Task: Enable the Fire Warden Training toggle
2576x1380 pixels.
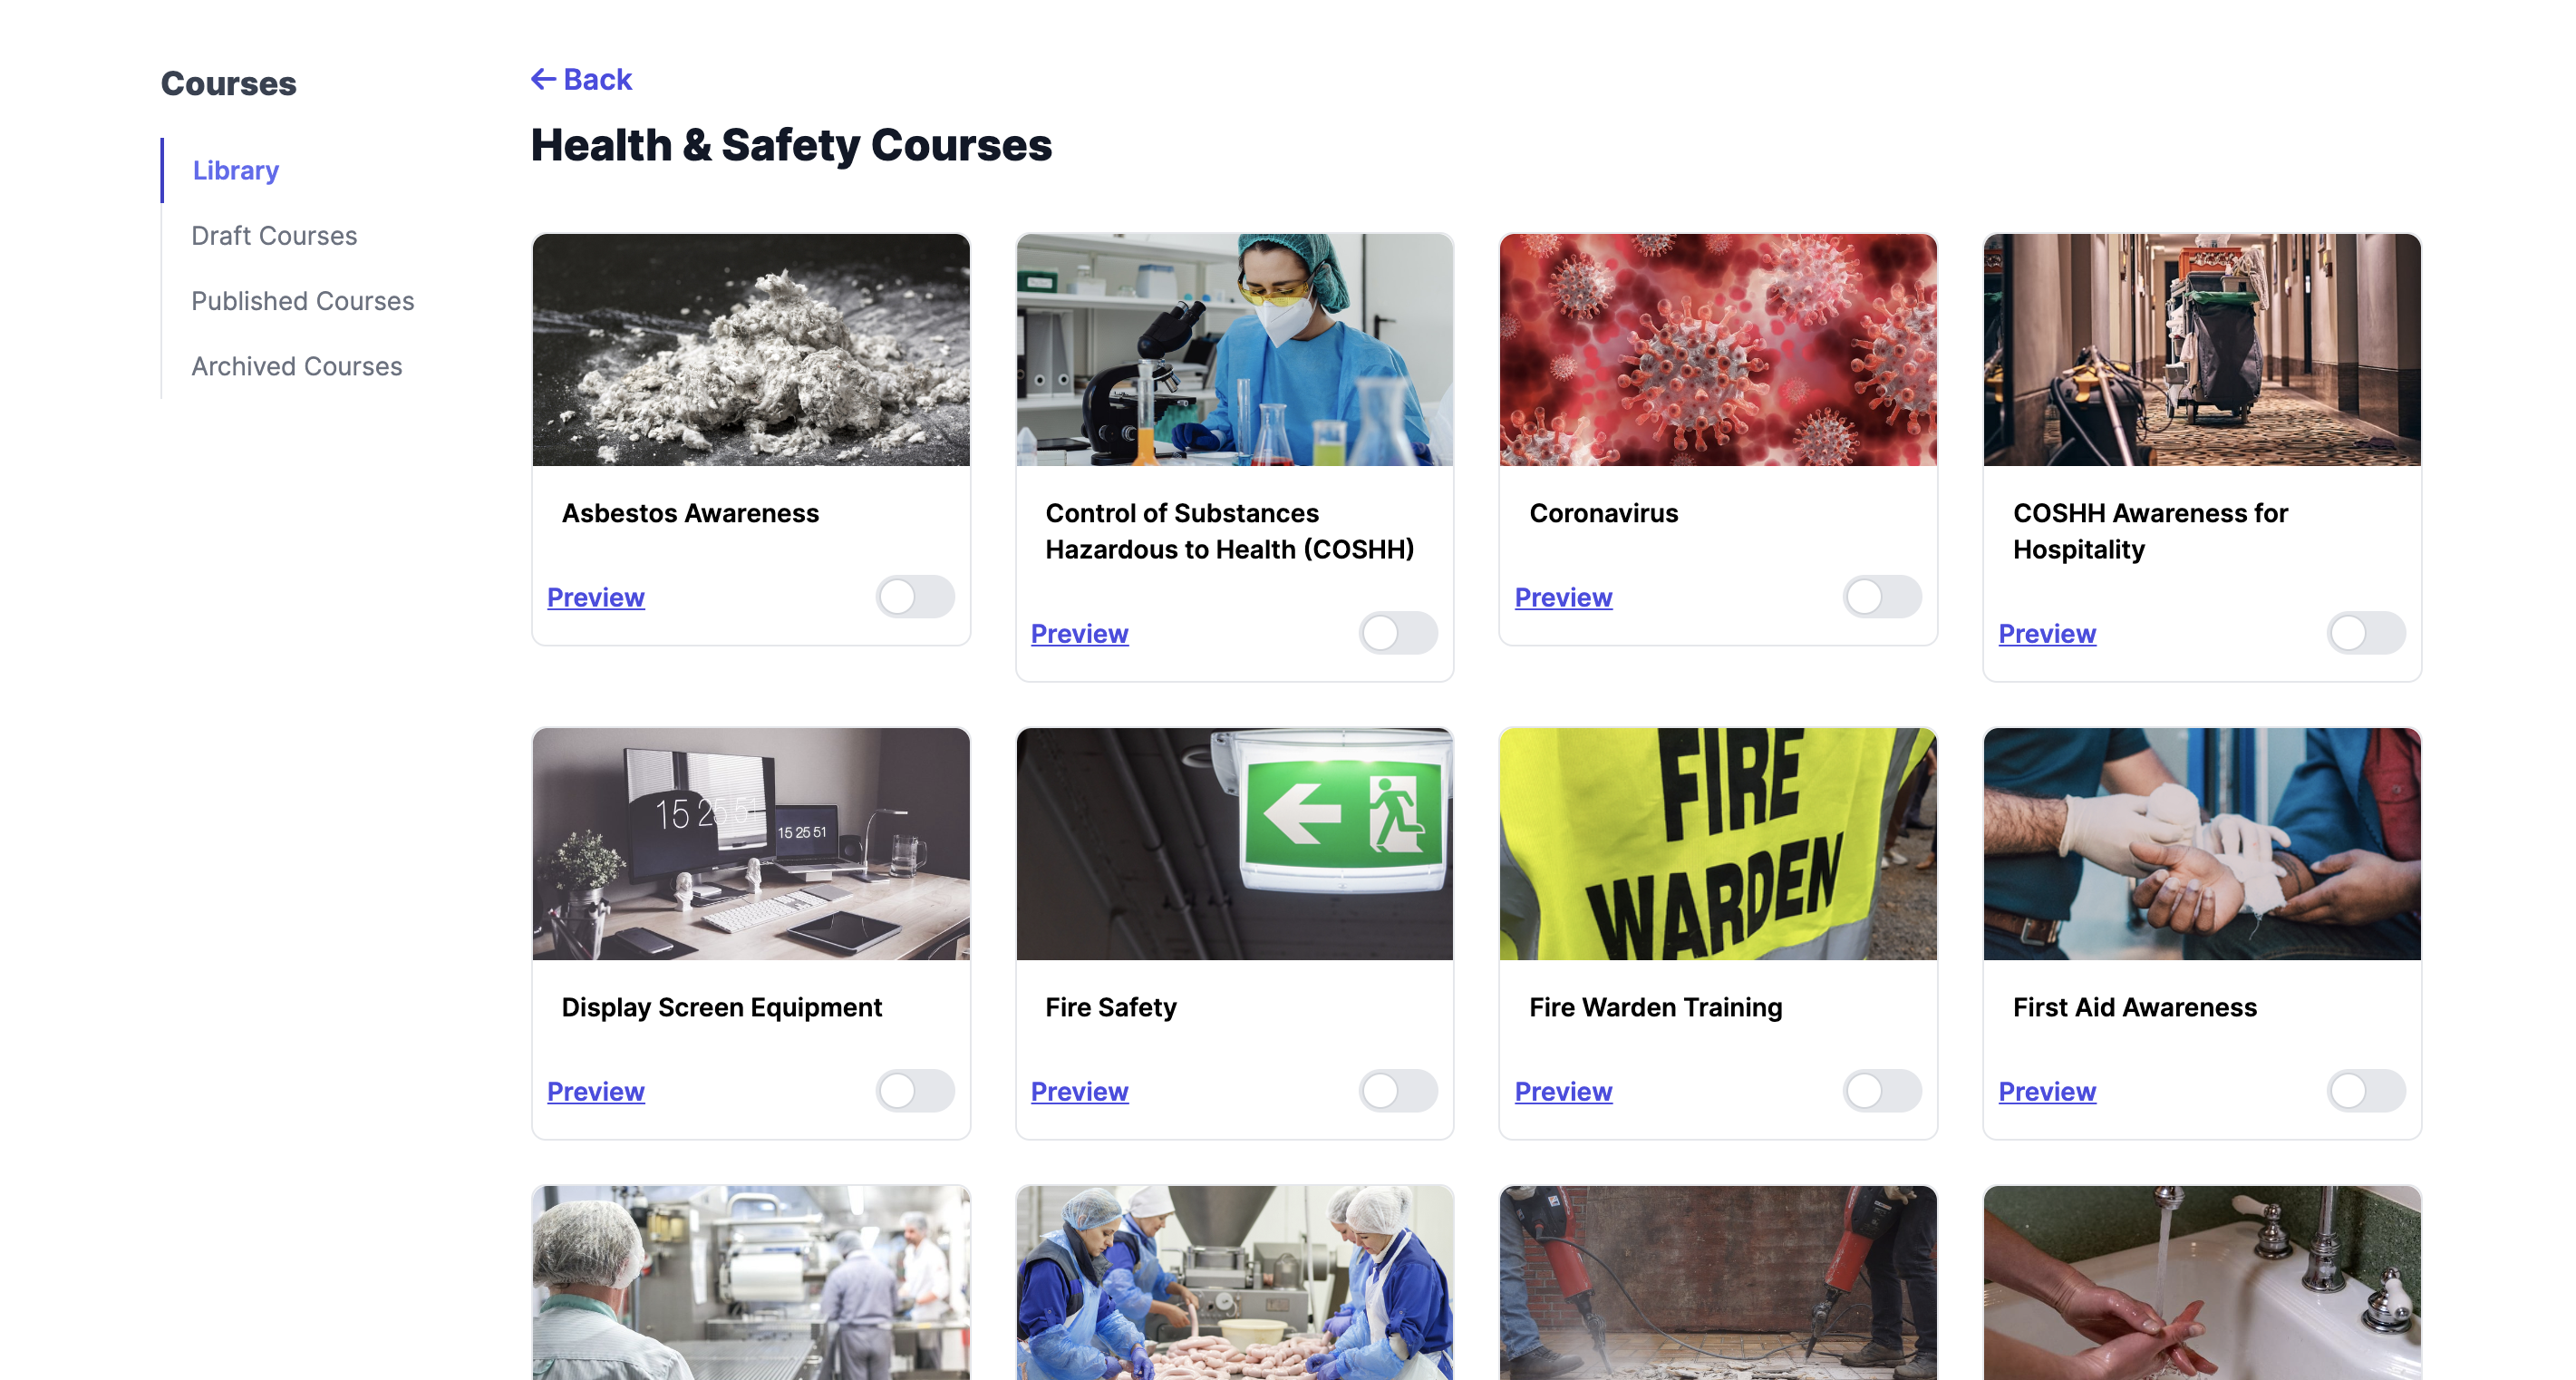Action: (1882, 1091)
